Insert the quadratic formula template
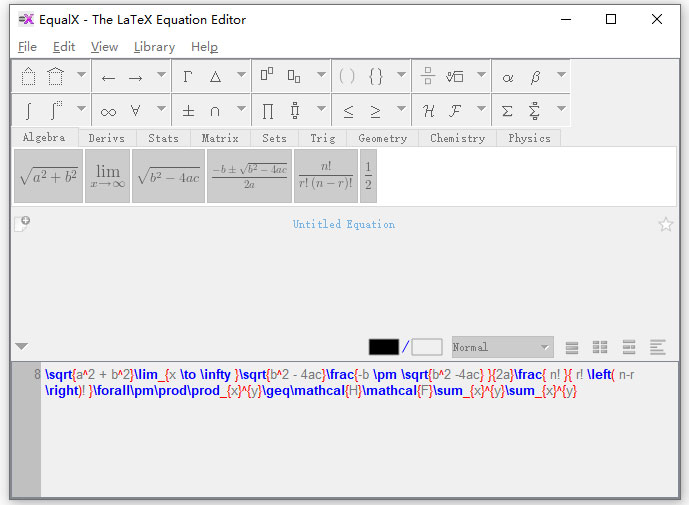The image size is (689, 505). [249, 176]
